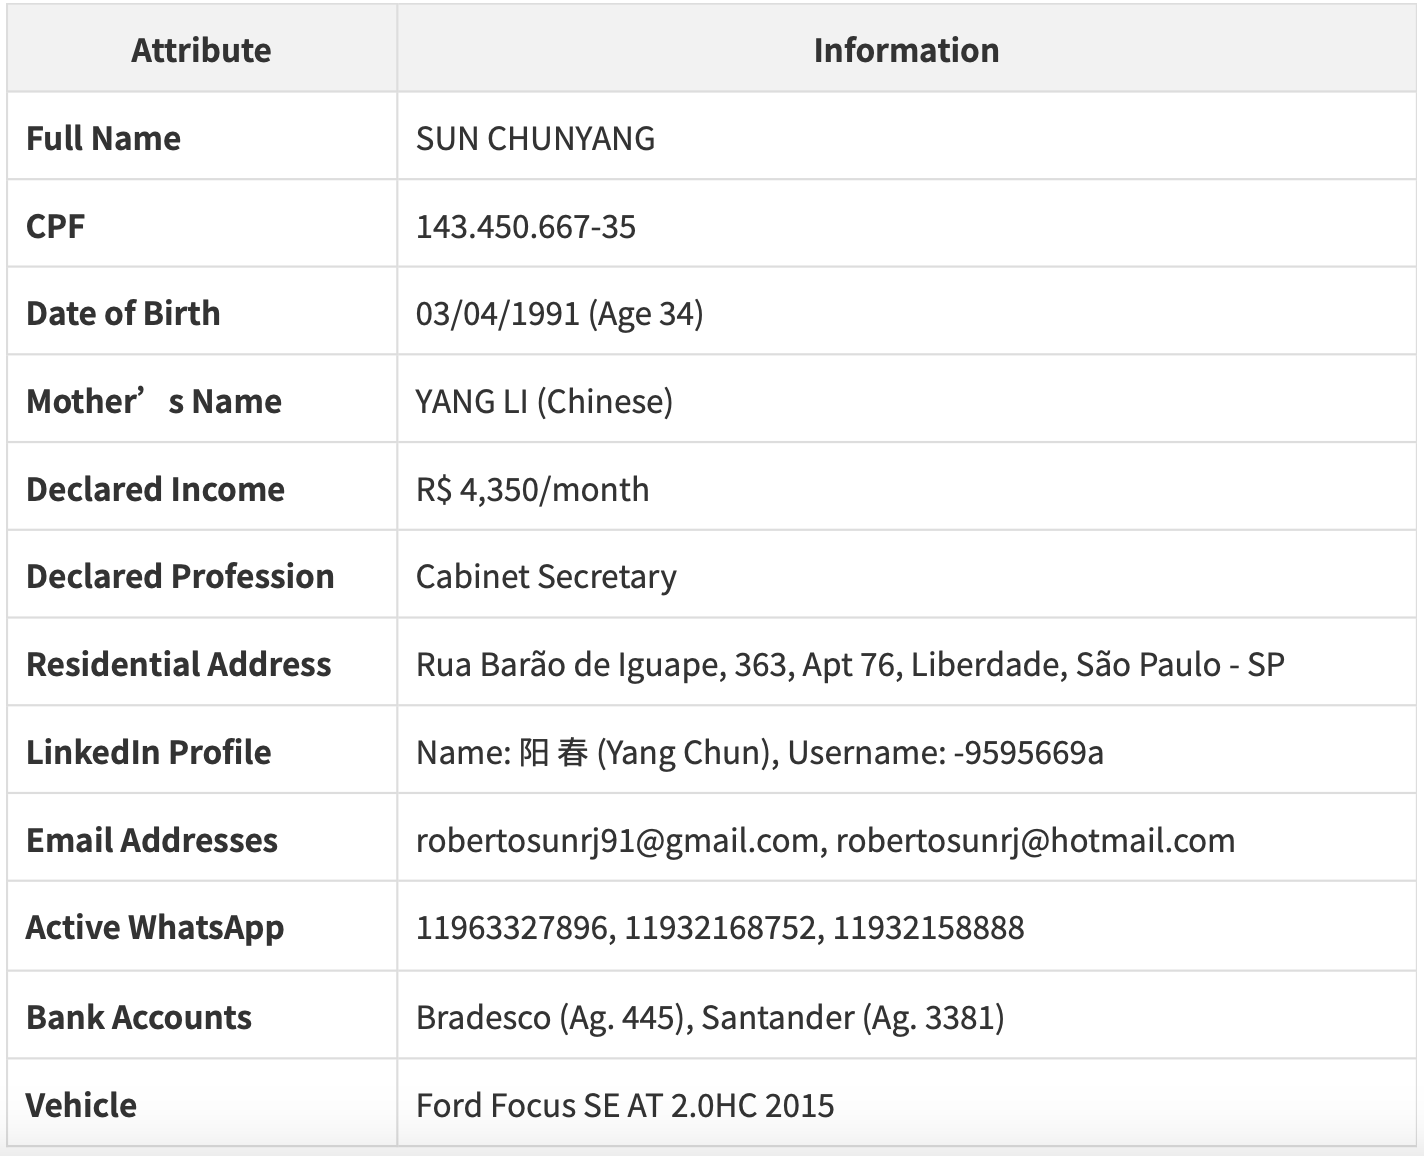Select the Bradesco (Ag. 445) entry
Viewport: 1424px width, 1156px height.
(x=550, y=1018)
